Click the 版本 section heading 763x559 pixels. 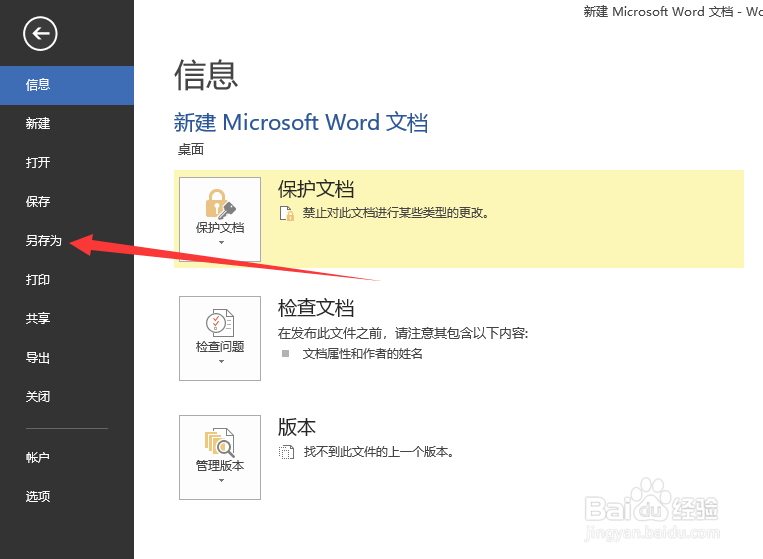[x=297, y=427]
